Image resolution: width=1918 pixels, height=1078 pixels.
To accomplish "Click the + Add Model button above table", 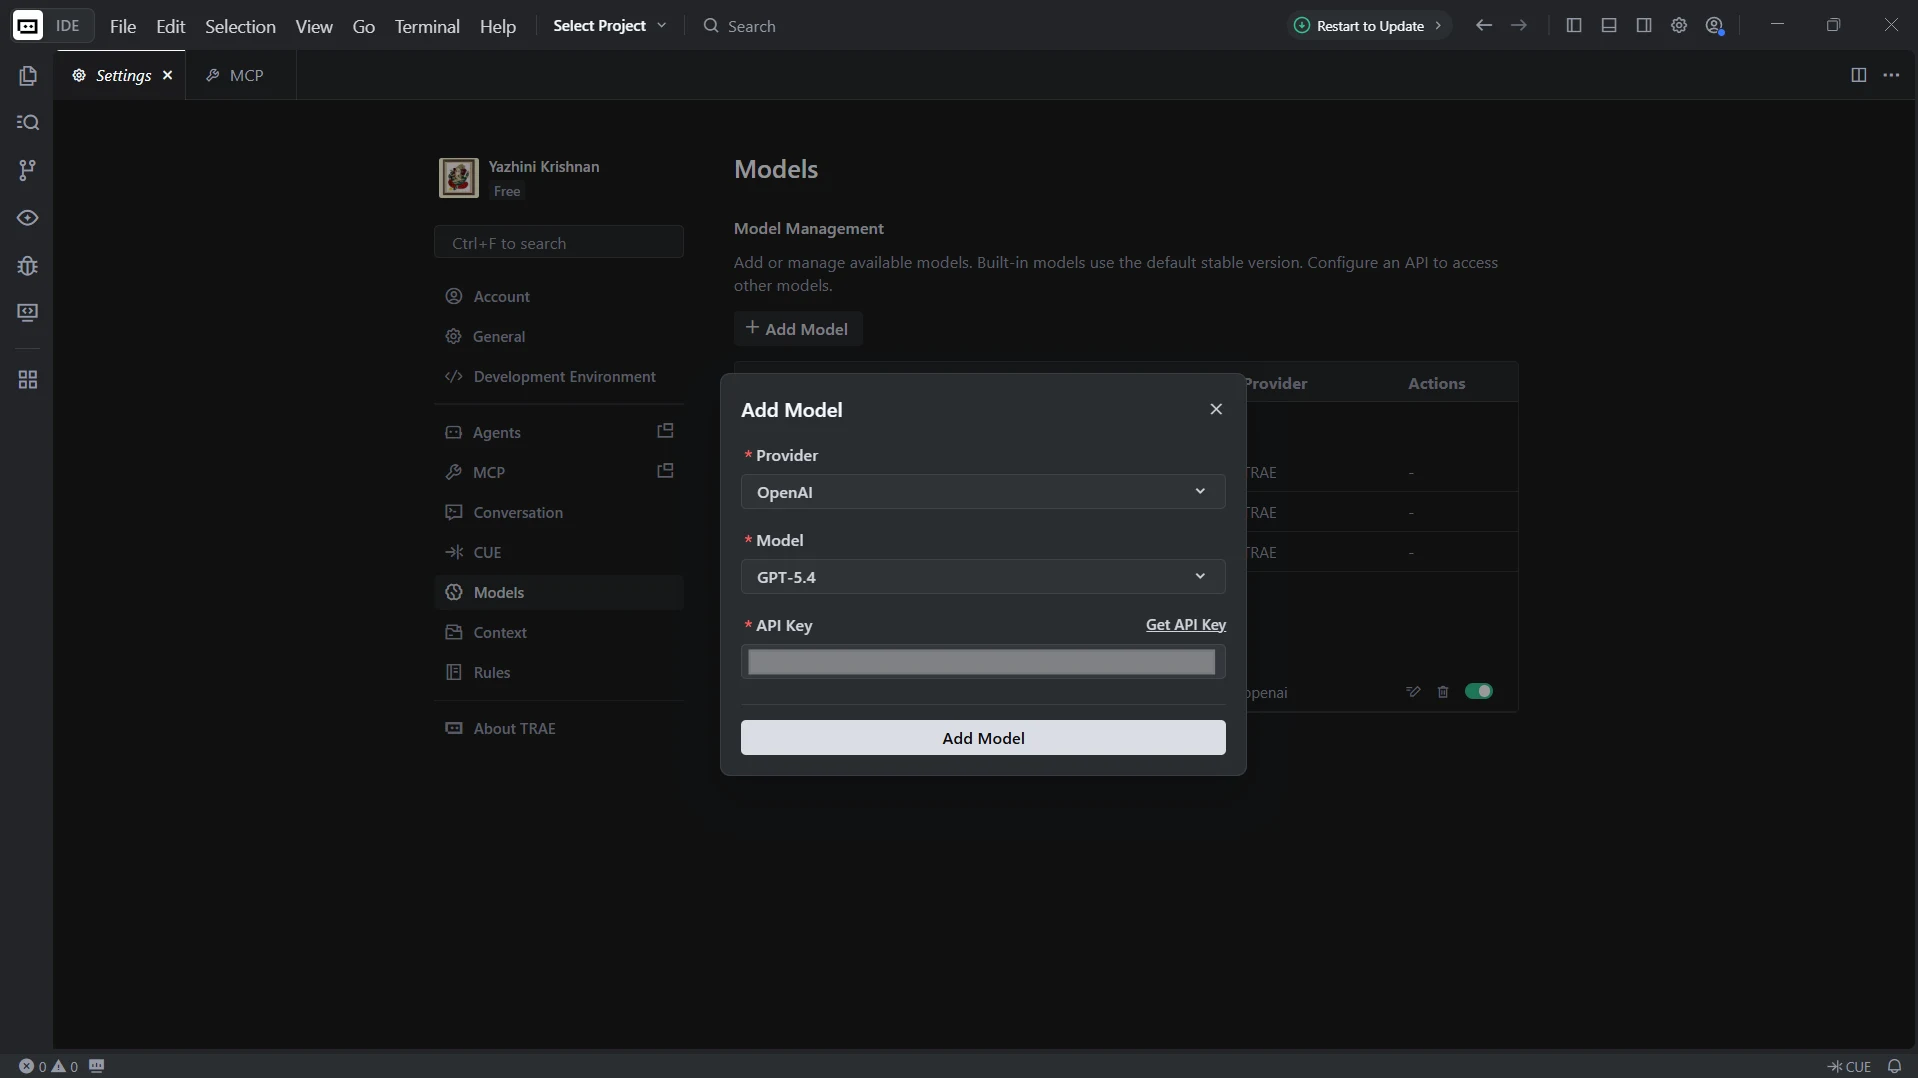I will (798, 329).
